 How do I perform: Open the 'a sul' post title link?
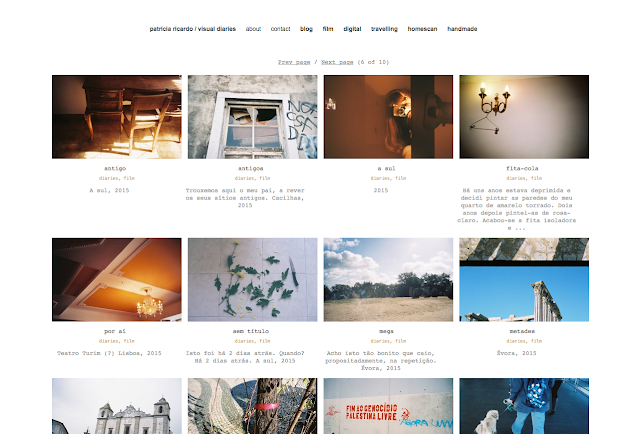386,168
